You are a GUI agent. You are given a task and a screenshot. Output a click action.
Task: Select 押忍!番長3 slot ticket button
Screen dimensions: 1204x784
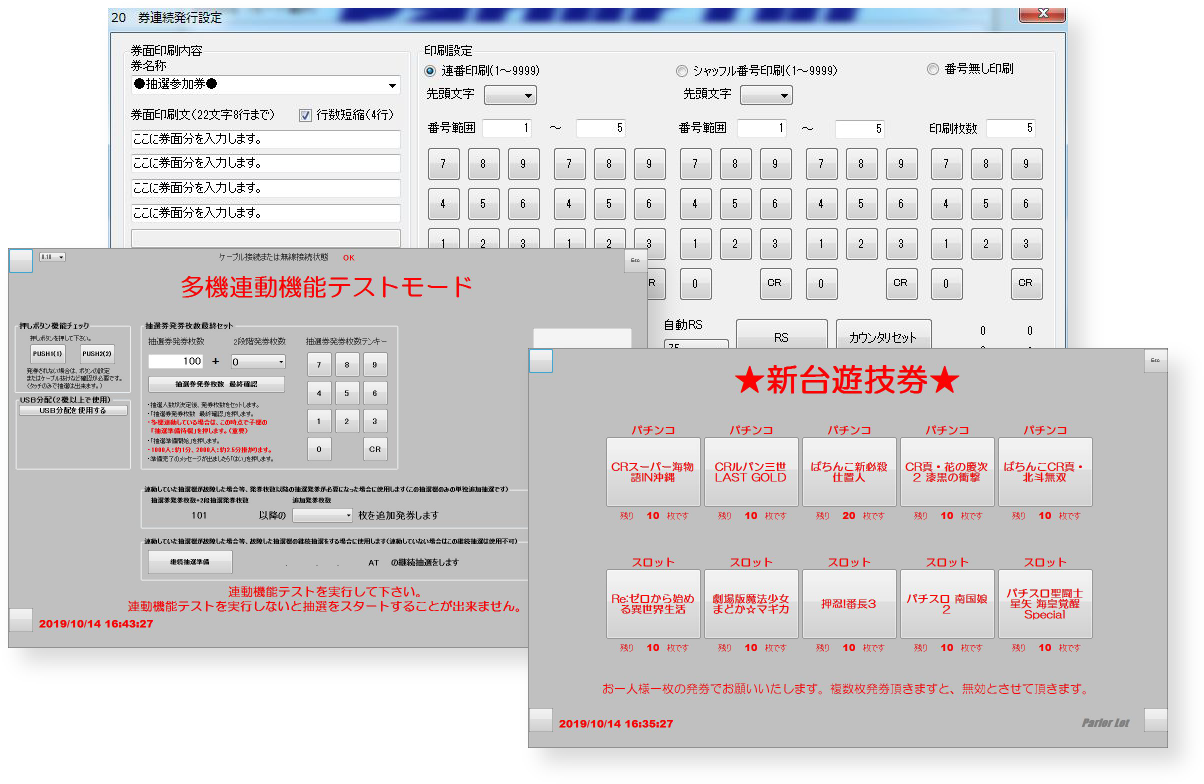click(849, 604)
